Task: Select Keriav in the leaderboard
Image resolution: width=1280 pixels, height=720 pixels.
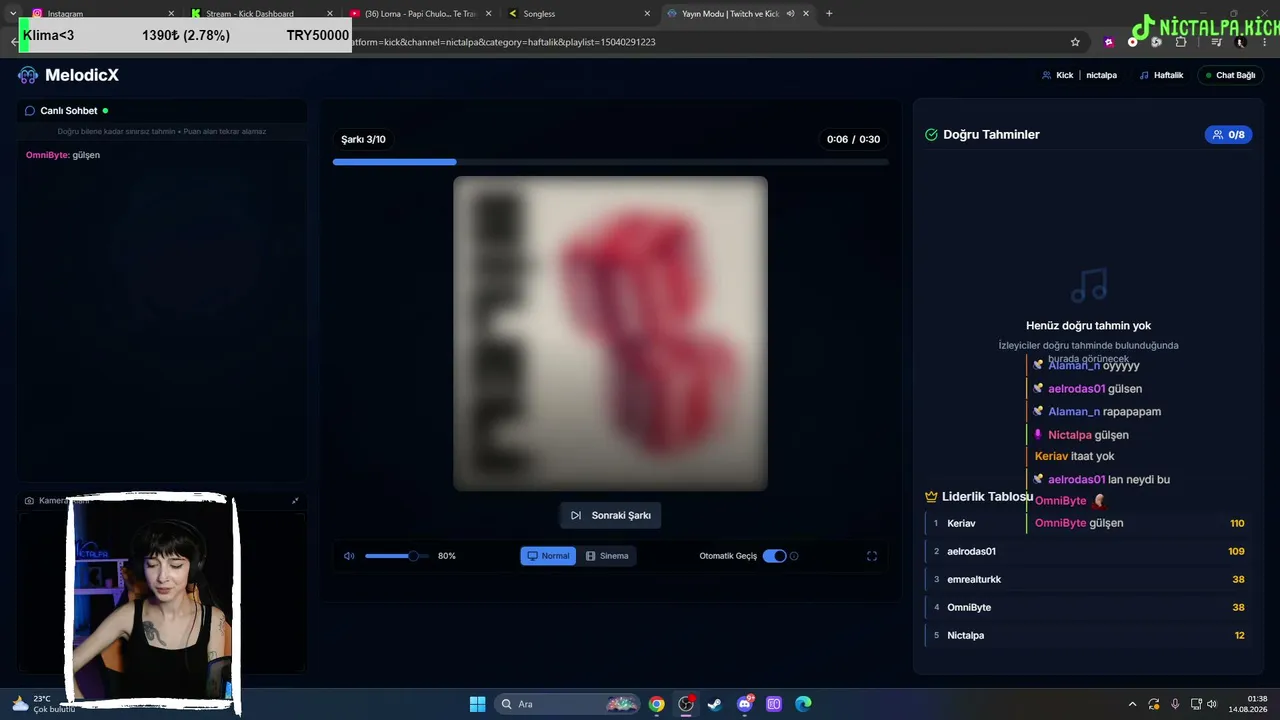Action: point(1089,523)
